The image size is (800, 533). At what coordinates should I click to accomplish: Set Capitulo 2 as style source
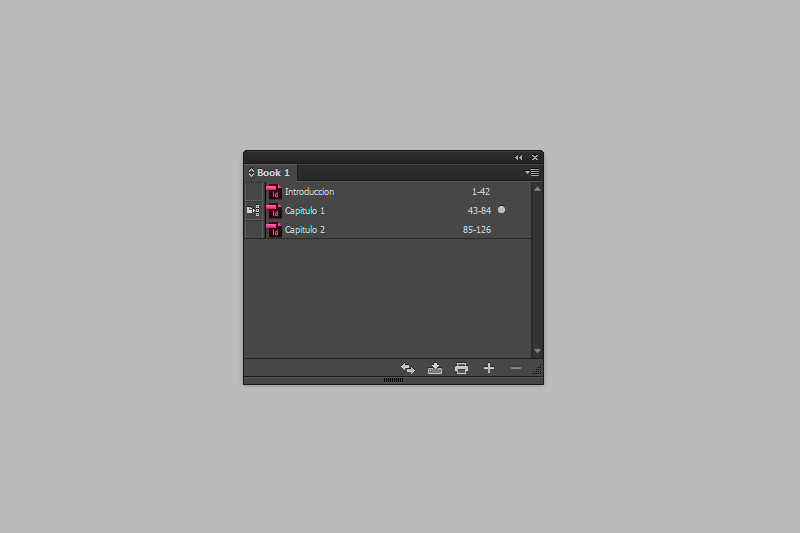tap(254, 230)
